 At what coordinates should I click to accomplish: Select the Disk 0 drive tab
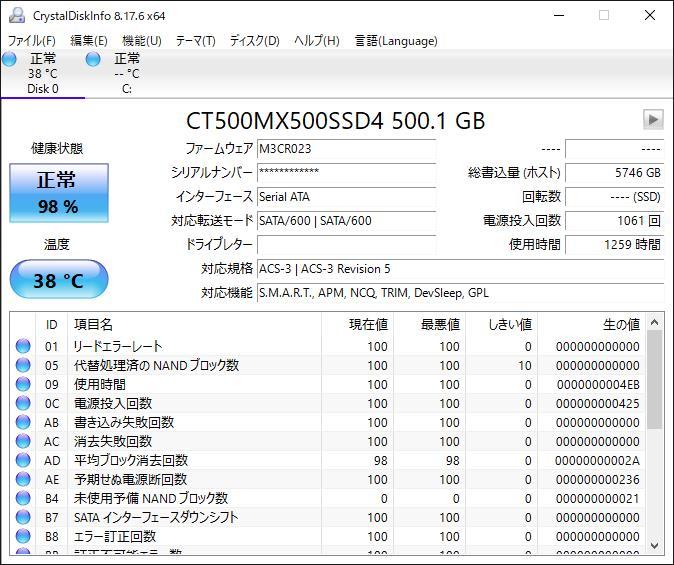(43, 74)
